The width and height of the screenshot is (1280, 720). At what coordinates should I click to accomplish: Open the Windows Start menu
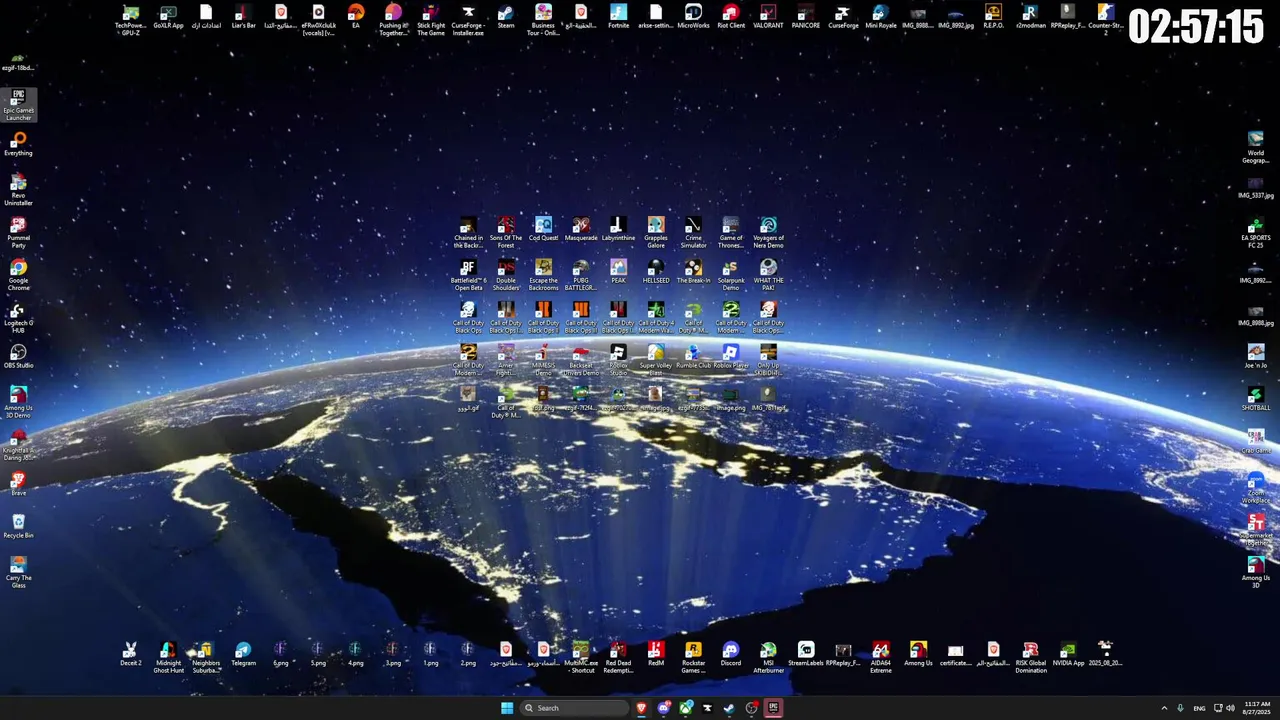[x=507, y=708]
